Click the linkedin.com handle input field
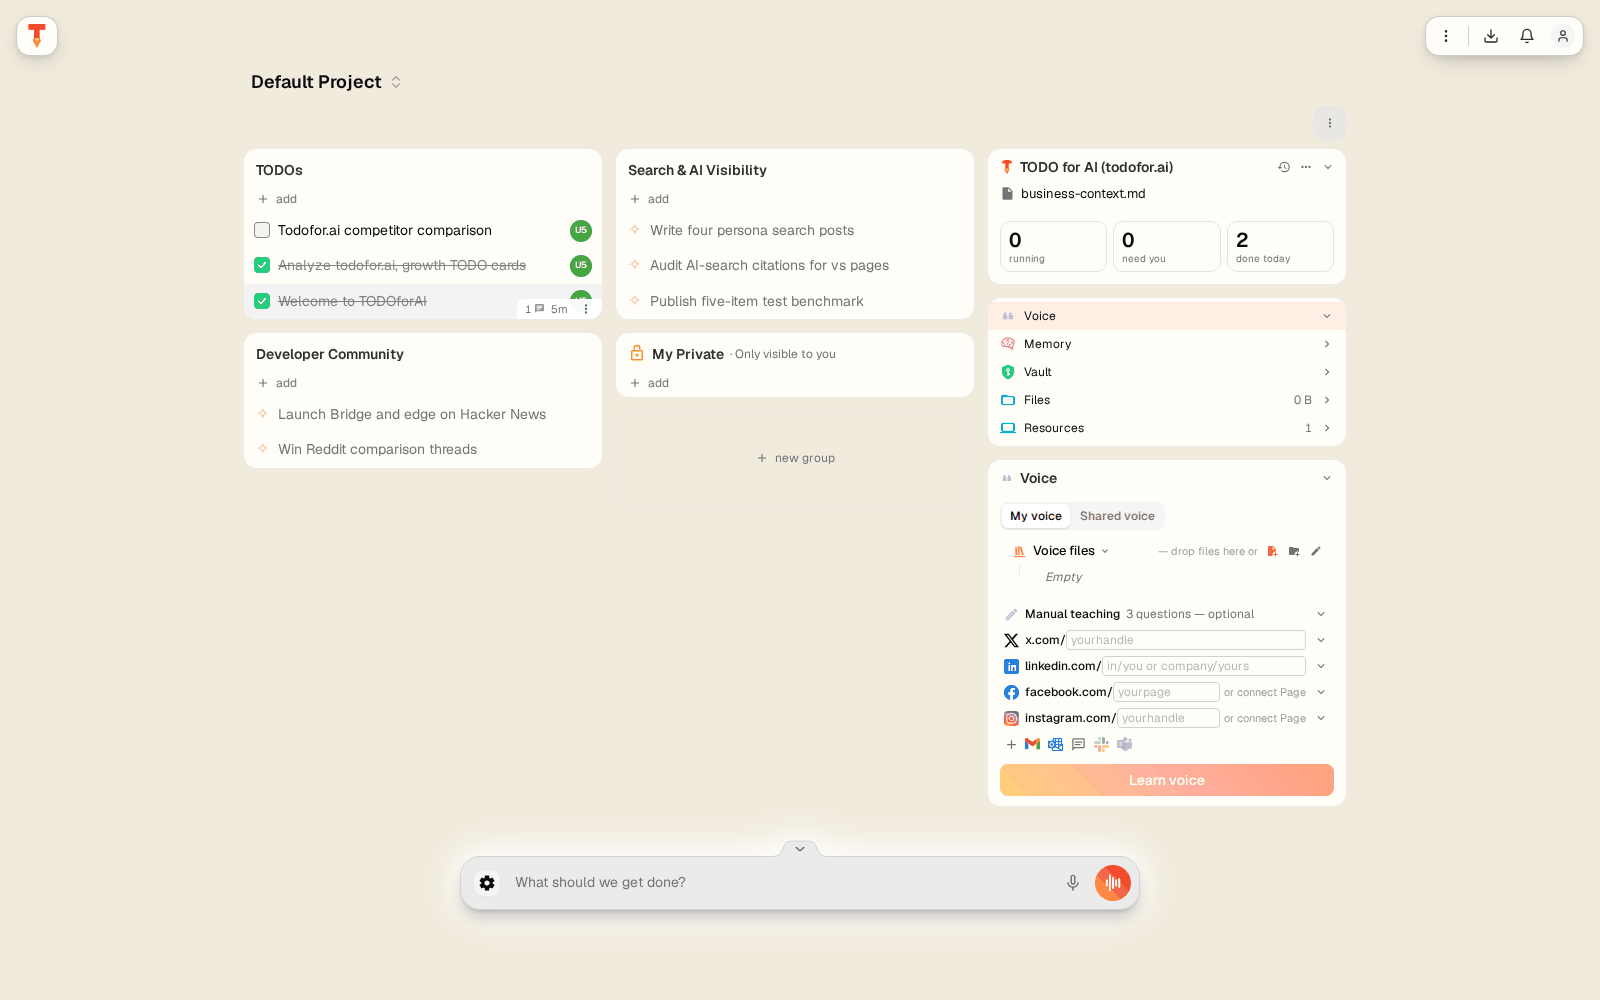The image size is (1600, 1000). click(1204, 666)
